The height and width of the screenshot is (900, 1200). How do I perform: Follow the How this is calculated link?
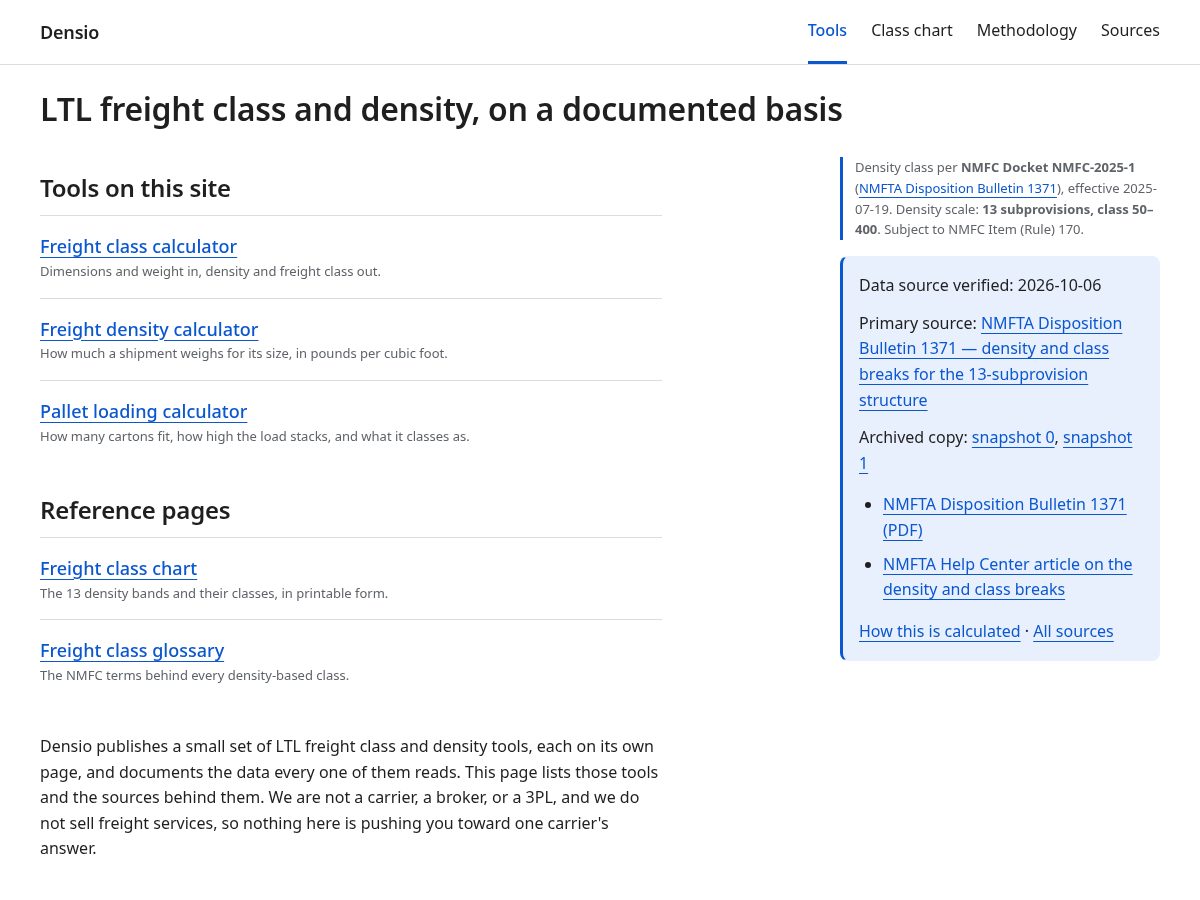click(939, 631)
